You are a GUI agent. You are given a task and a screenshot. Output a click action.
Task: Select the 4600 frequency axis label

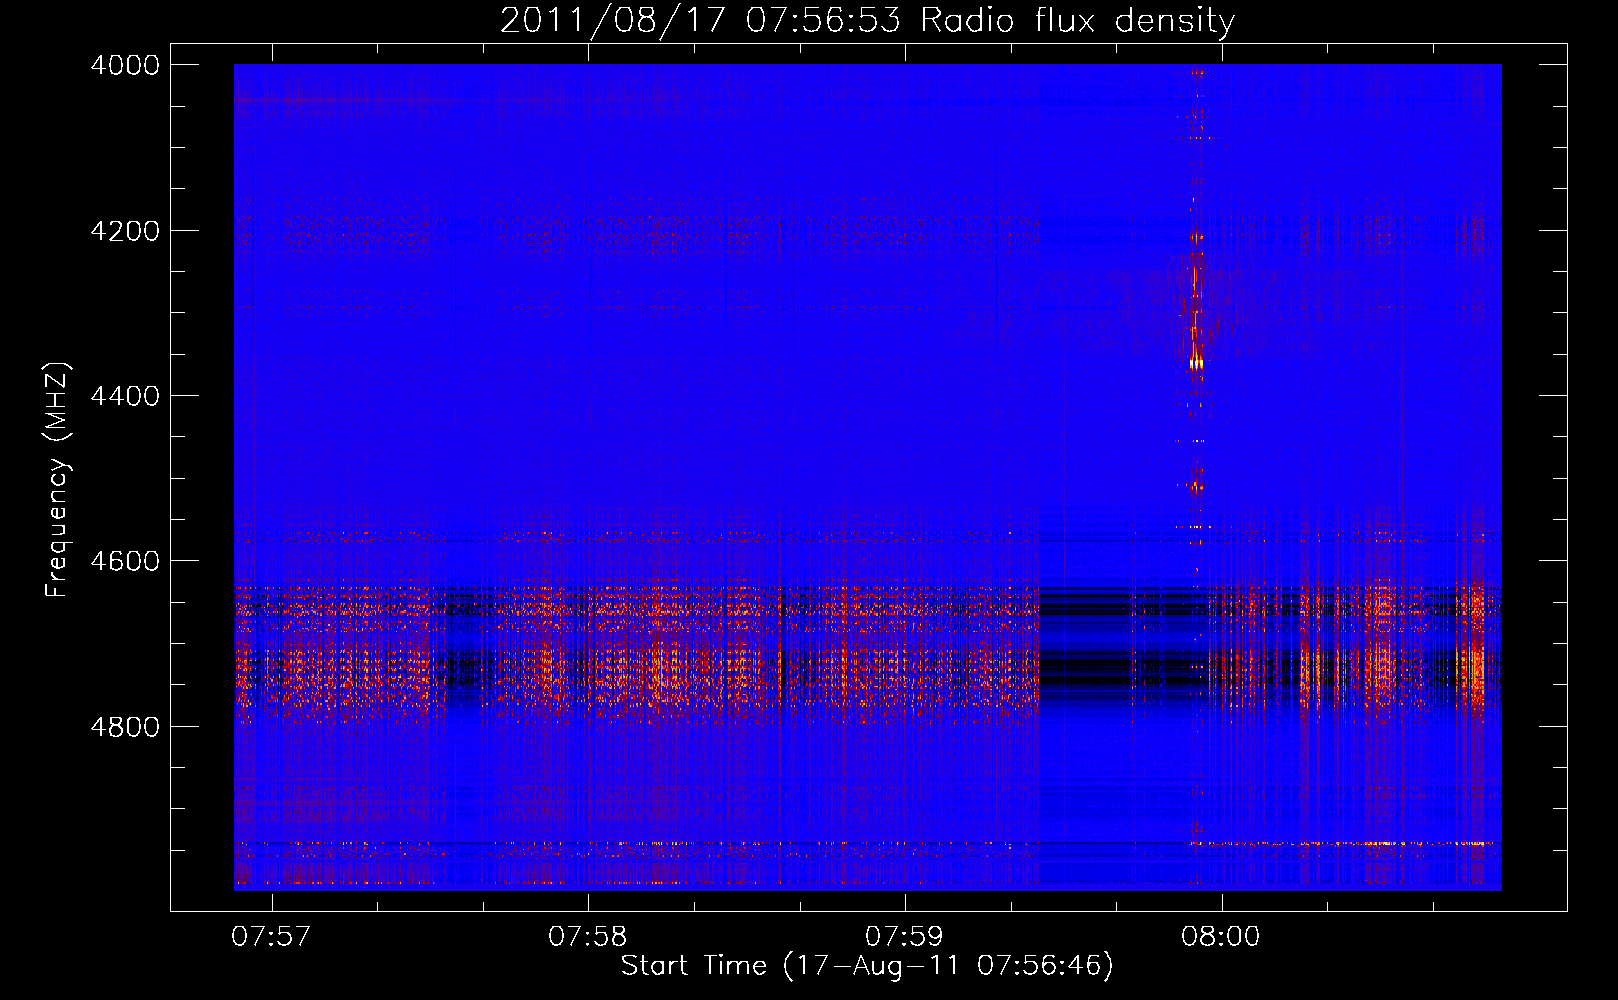pyautogui.click(x=125, y=561)
